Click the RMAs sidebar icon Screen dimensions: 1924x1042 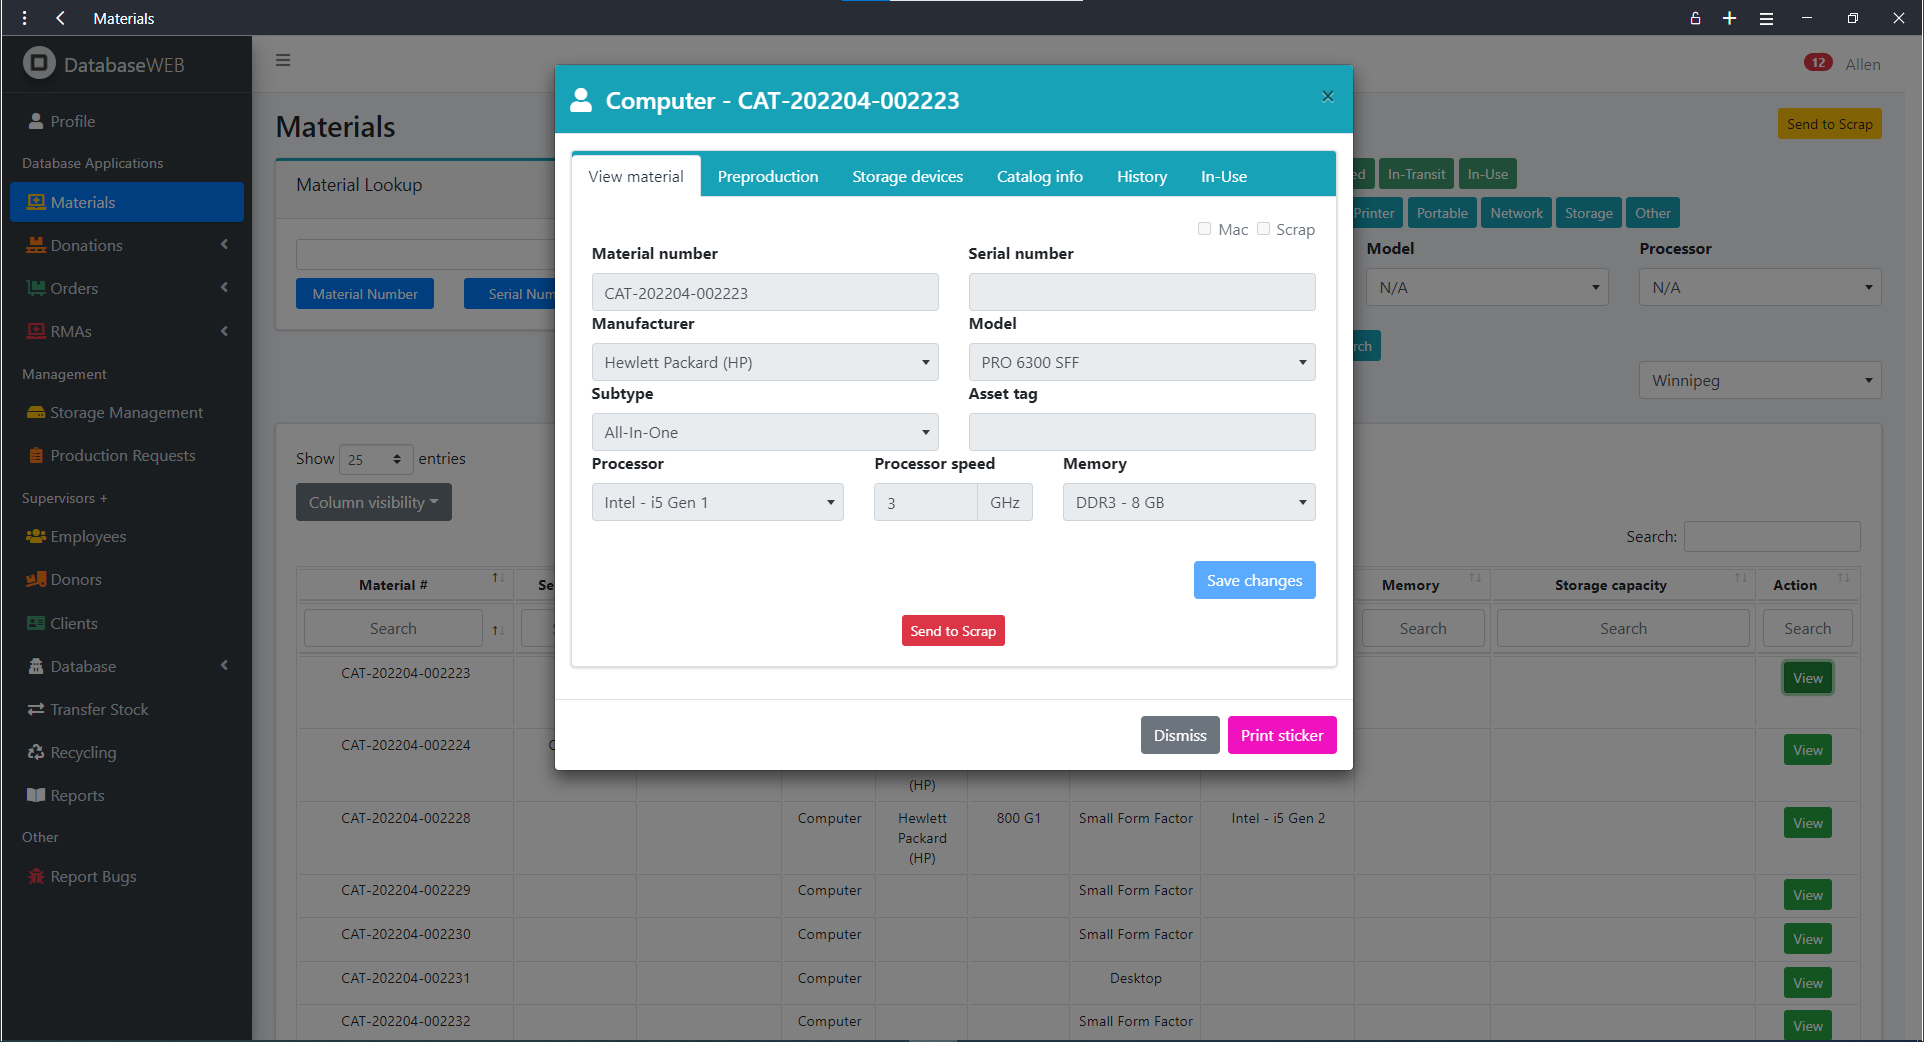(36, 331)
